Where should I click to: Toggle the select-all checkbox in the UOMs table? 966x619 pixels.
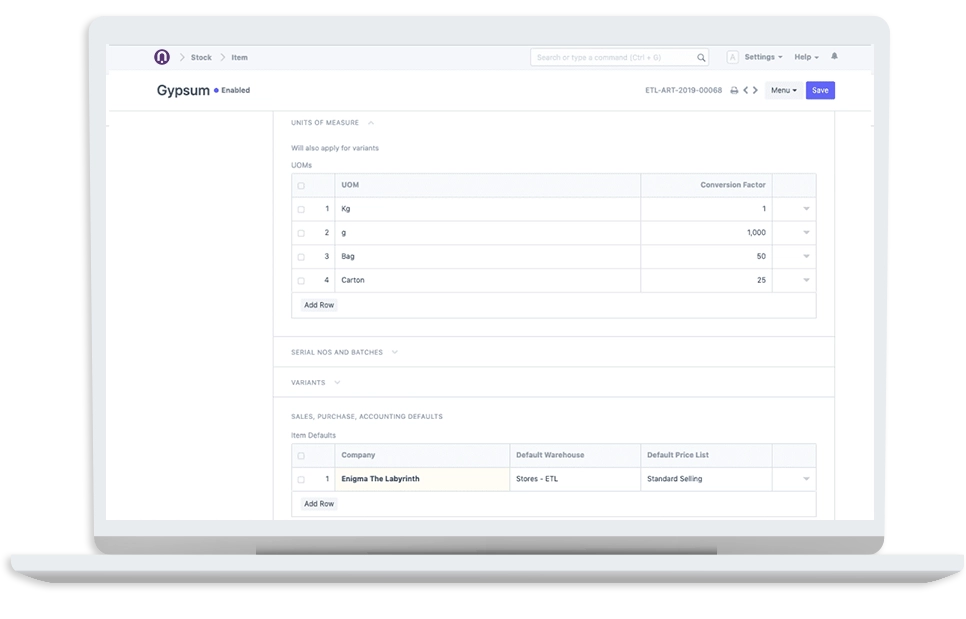[299, 185]
